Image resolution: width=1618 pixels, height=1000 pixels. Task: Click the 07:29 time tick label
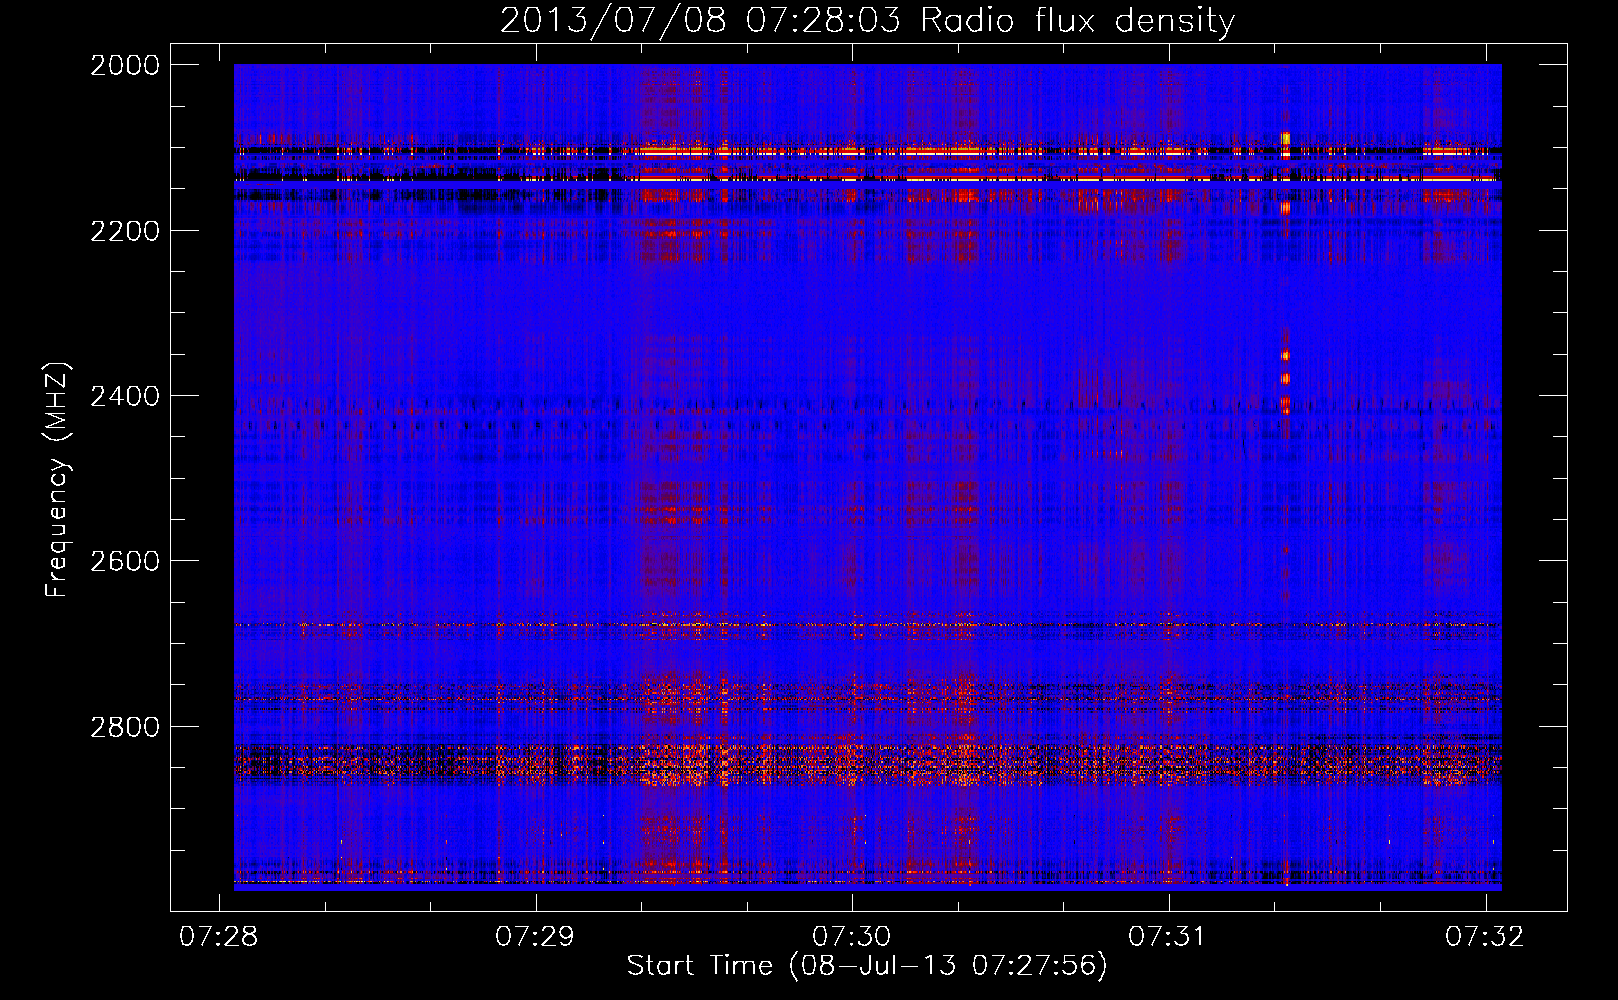tap(535, 937)
